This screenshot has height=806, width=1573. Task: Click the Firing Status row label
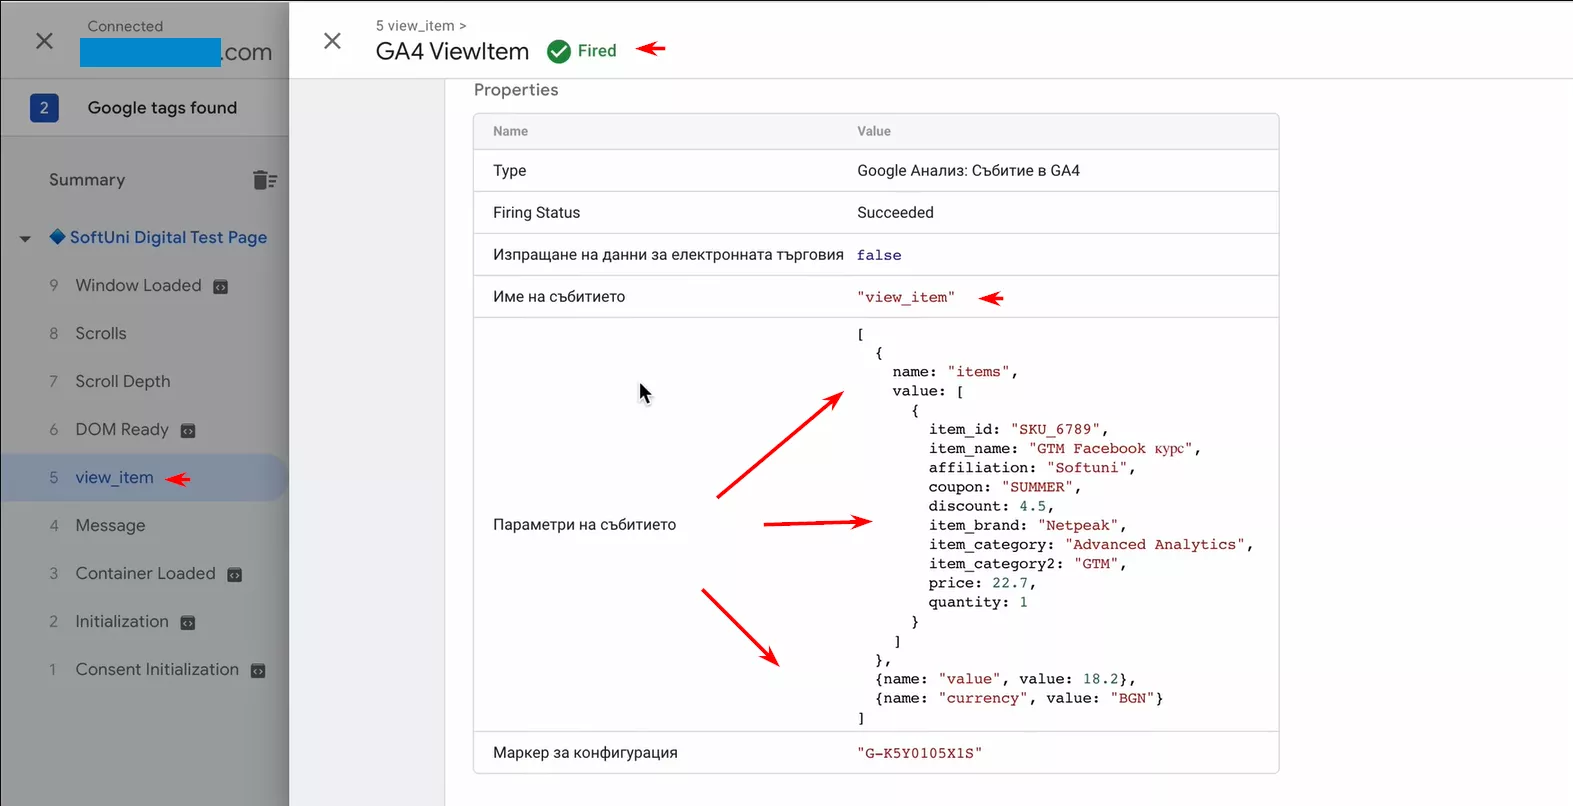[536, 213]
